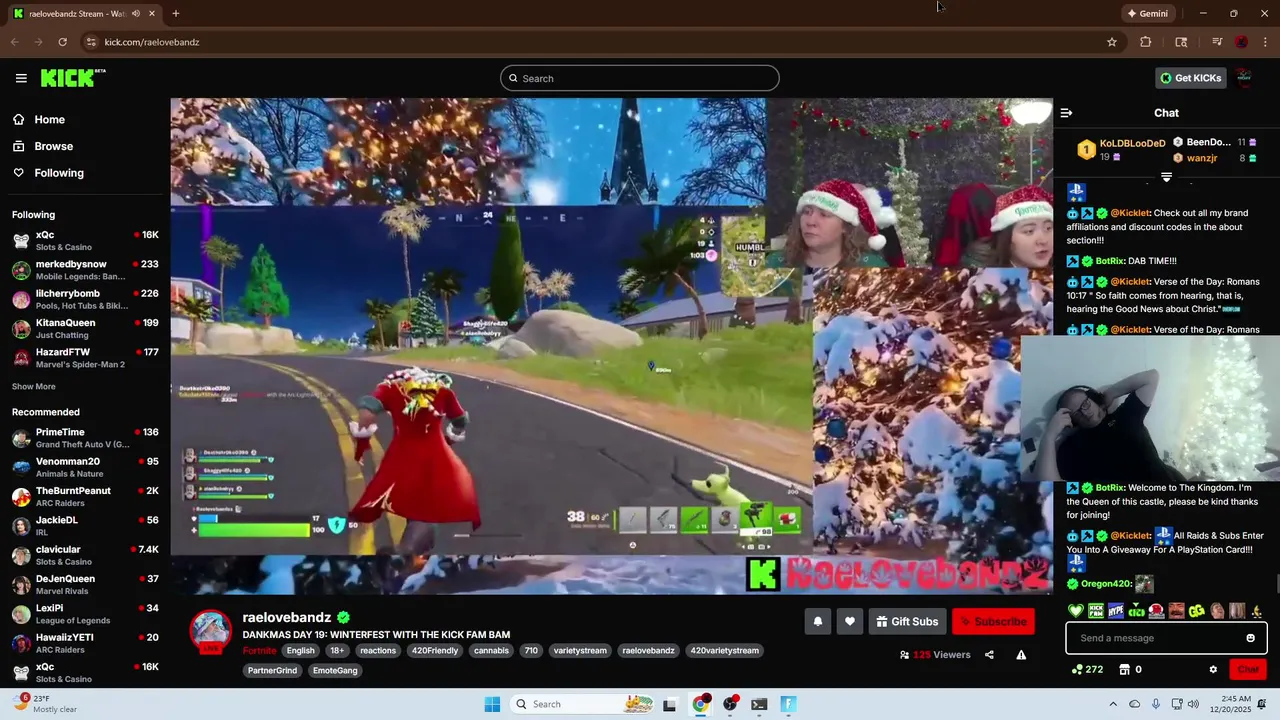Click the channel points balance 272
1280x720 pixels.
[1087, 669]
